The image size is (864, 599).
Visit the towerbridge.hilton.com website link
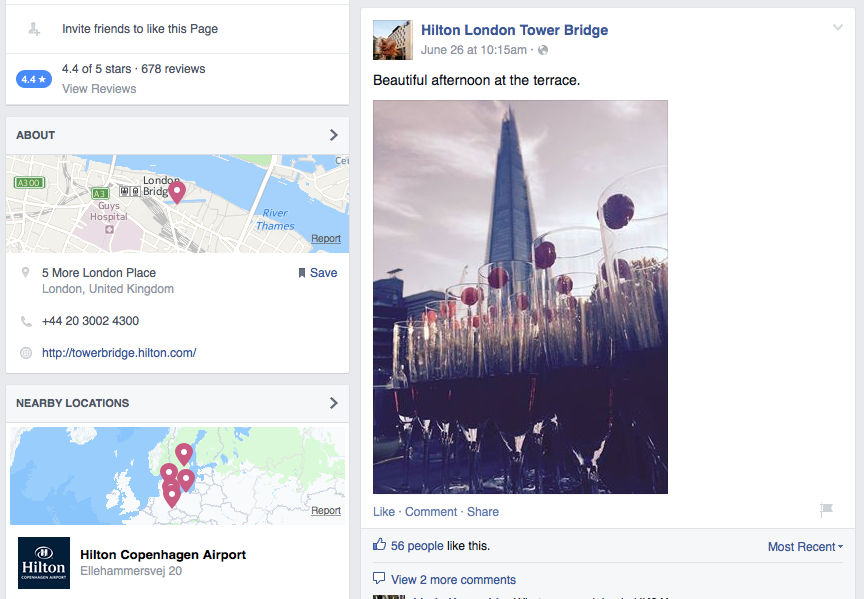click(x=119, y=353)
